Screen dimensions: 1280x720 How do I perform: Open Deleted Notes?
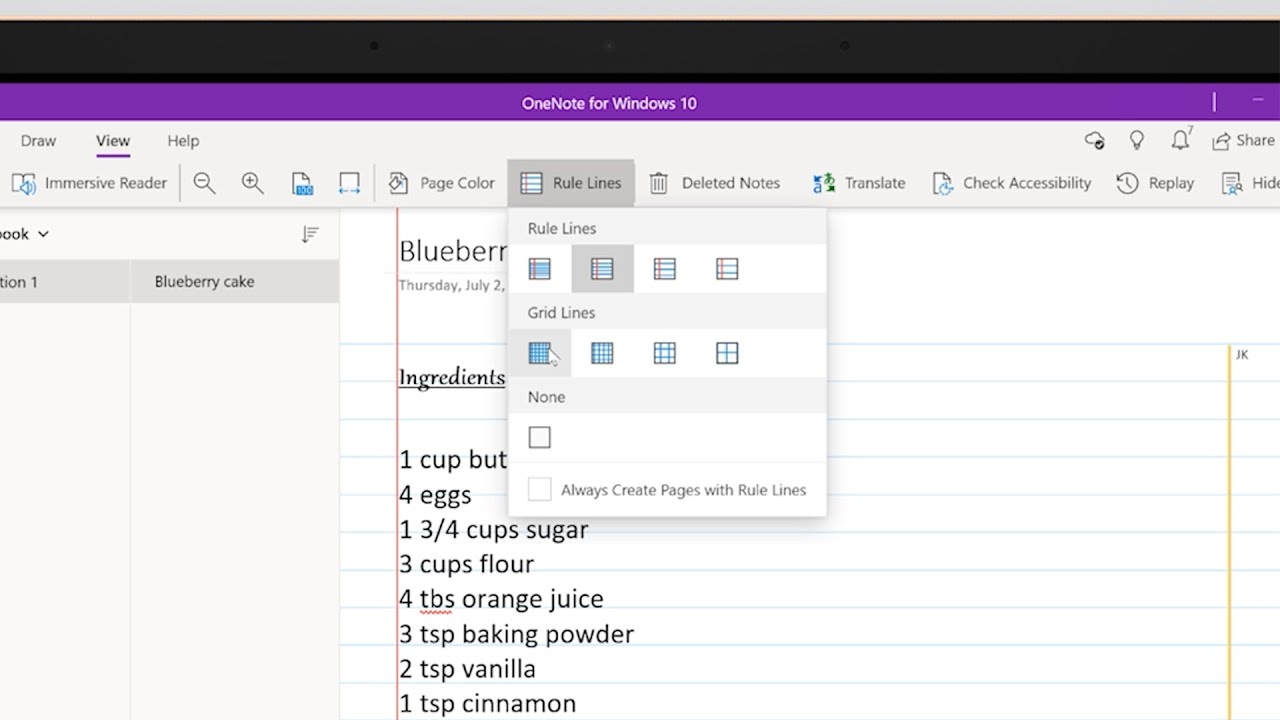point(715,183)
